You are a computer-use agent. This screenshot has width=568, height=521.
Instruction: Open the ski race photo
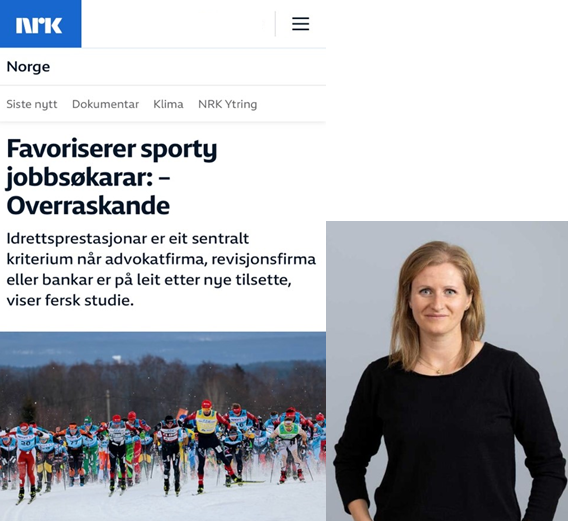coord(163,426)
